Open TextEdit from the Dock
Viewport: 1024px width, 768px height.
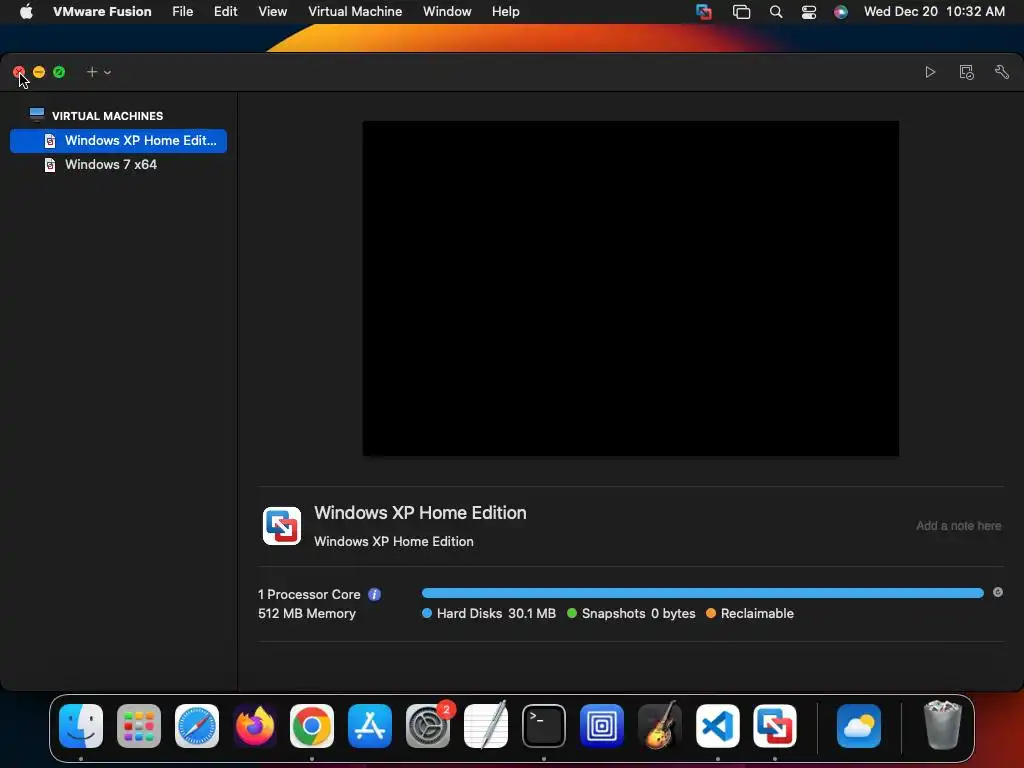point(486,726)
